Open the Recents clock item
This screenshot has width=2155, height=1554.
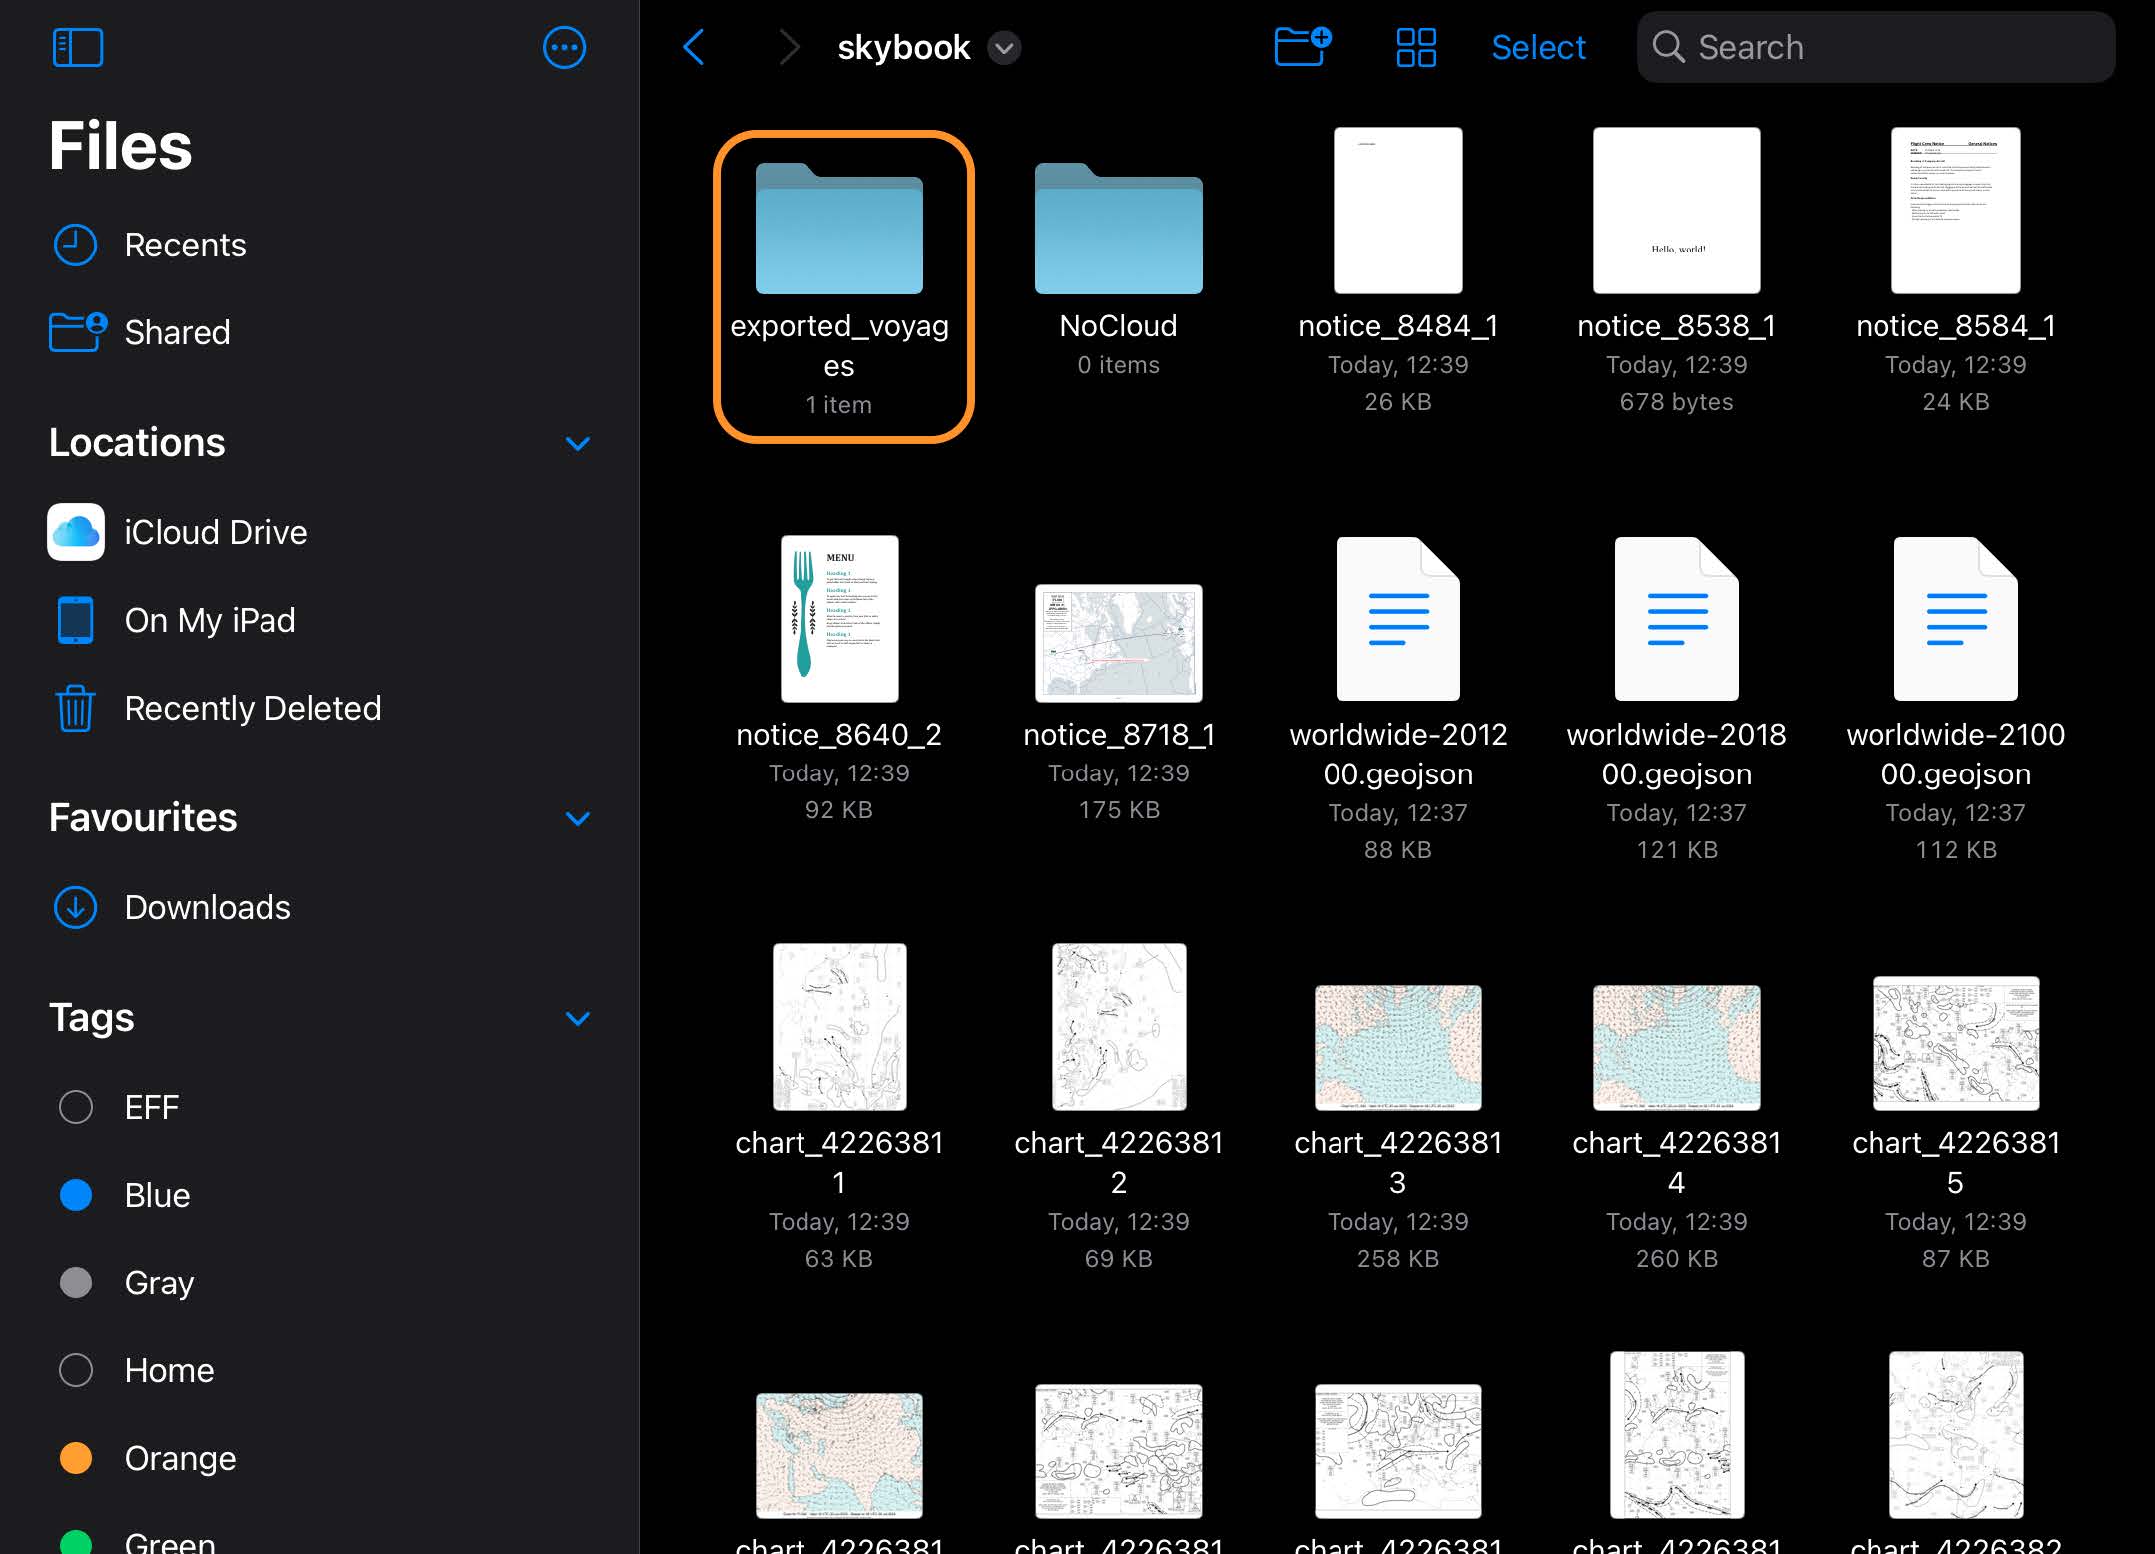point(185,245)
